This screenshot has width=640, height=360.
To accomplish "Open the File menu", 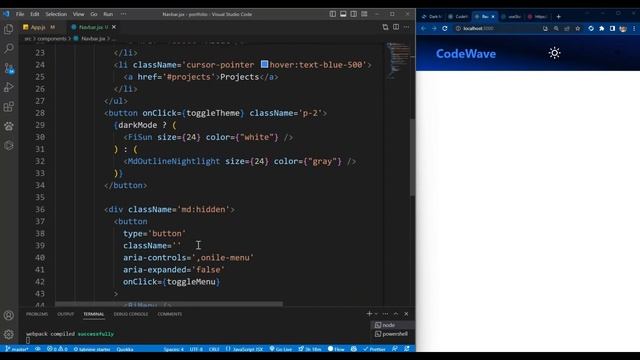I will (20, 14).
